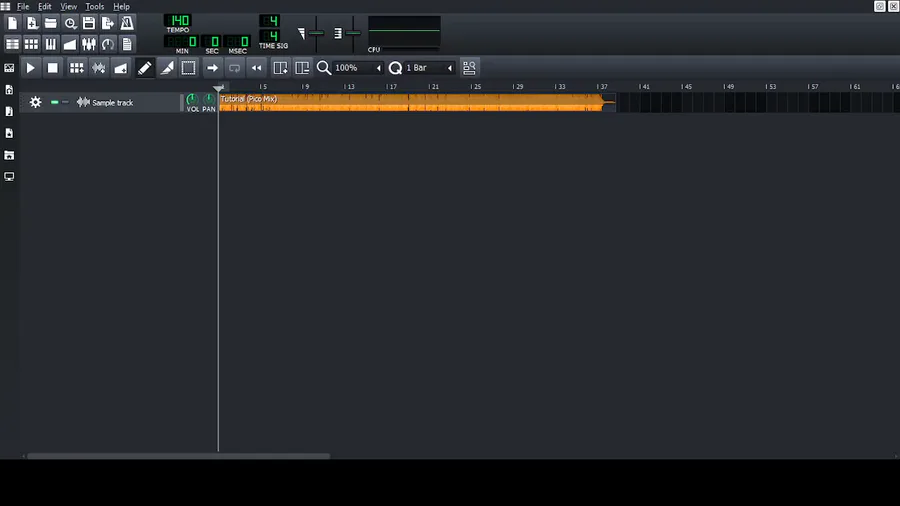This screenshot has height=506, width=900.
Task: Click the quantization Q icon
Action: click(x=395, y=68)
